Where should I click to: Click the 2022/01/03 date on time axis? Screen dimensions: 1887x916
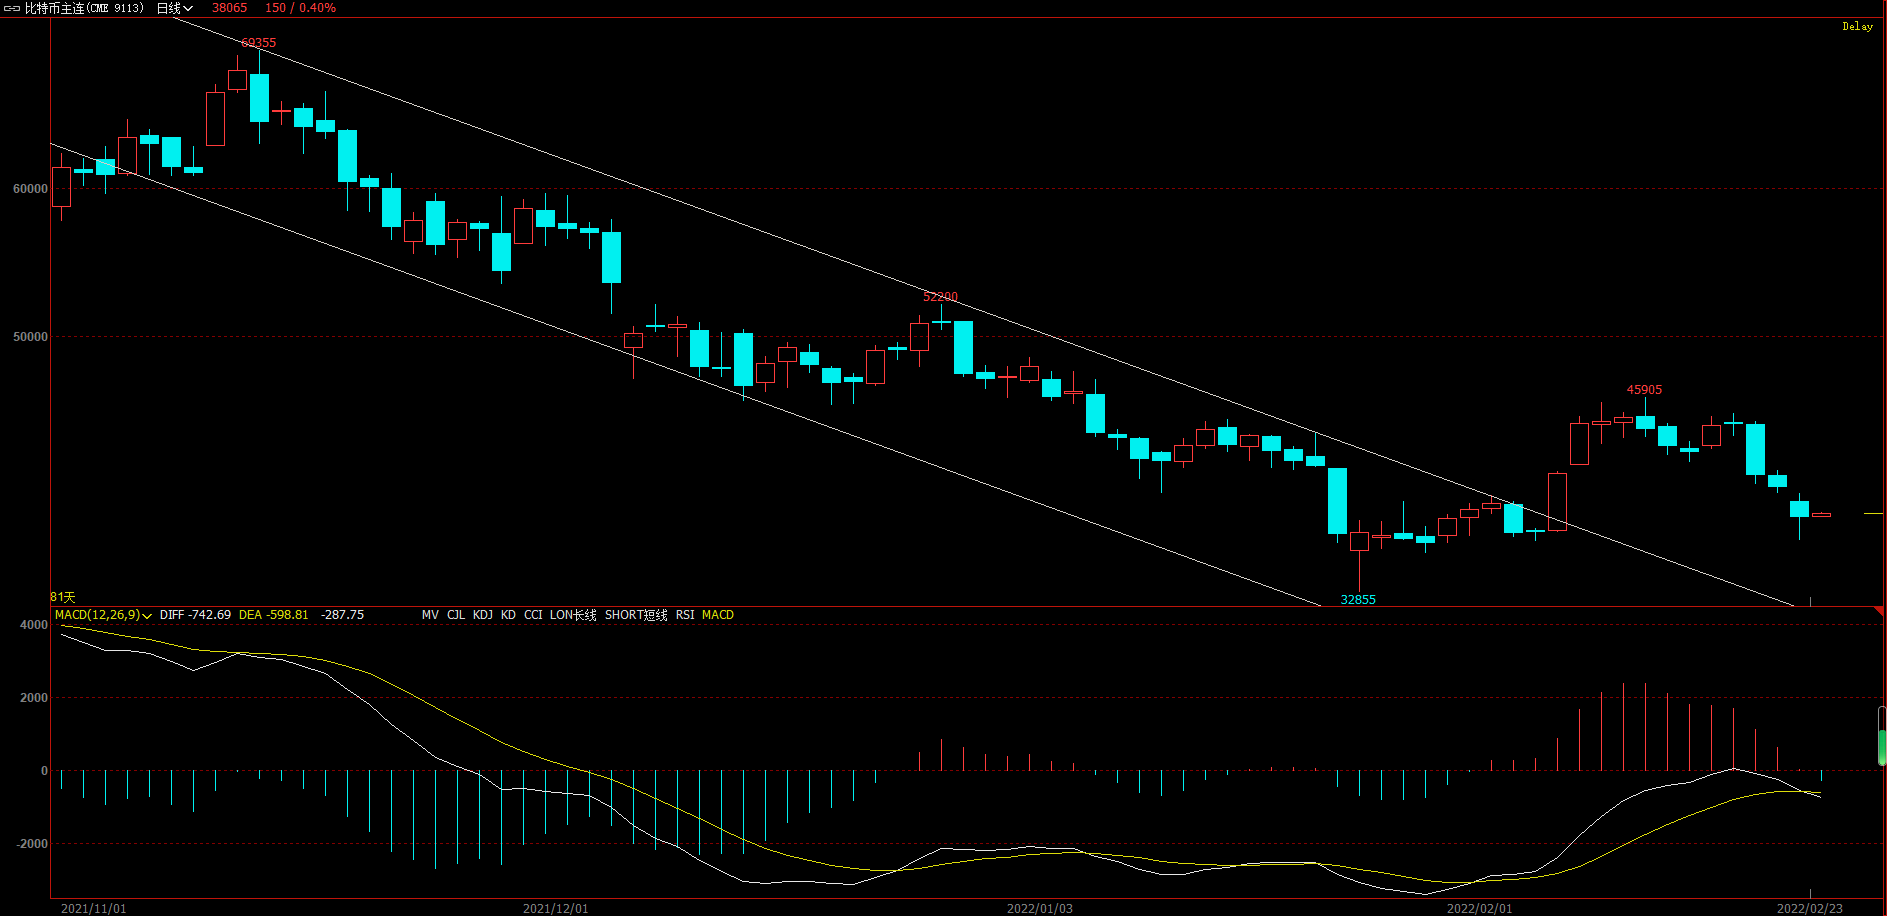[1039, 908]
